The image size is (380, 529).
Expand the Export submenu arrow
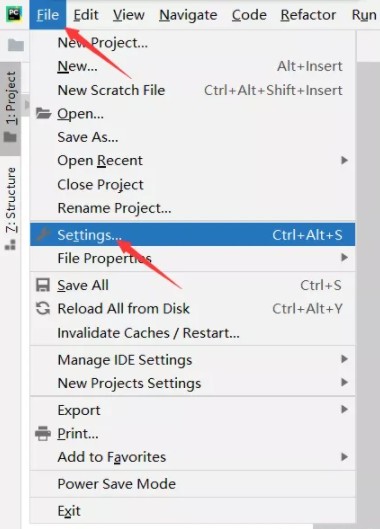tap(344, 410)
